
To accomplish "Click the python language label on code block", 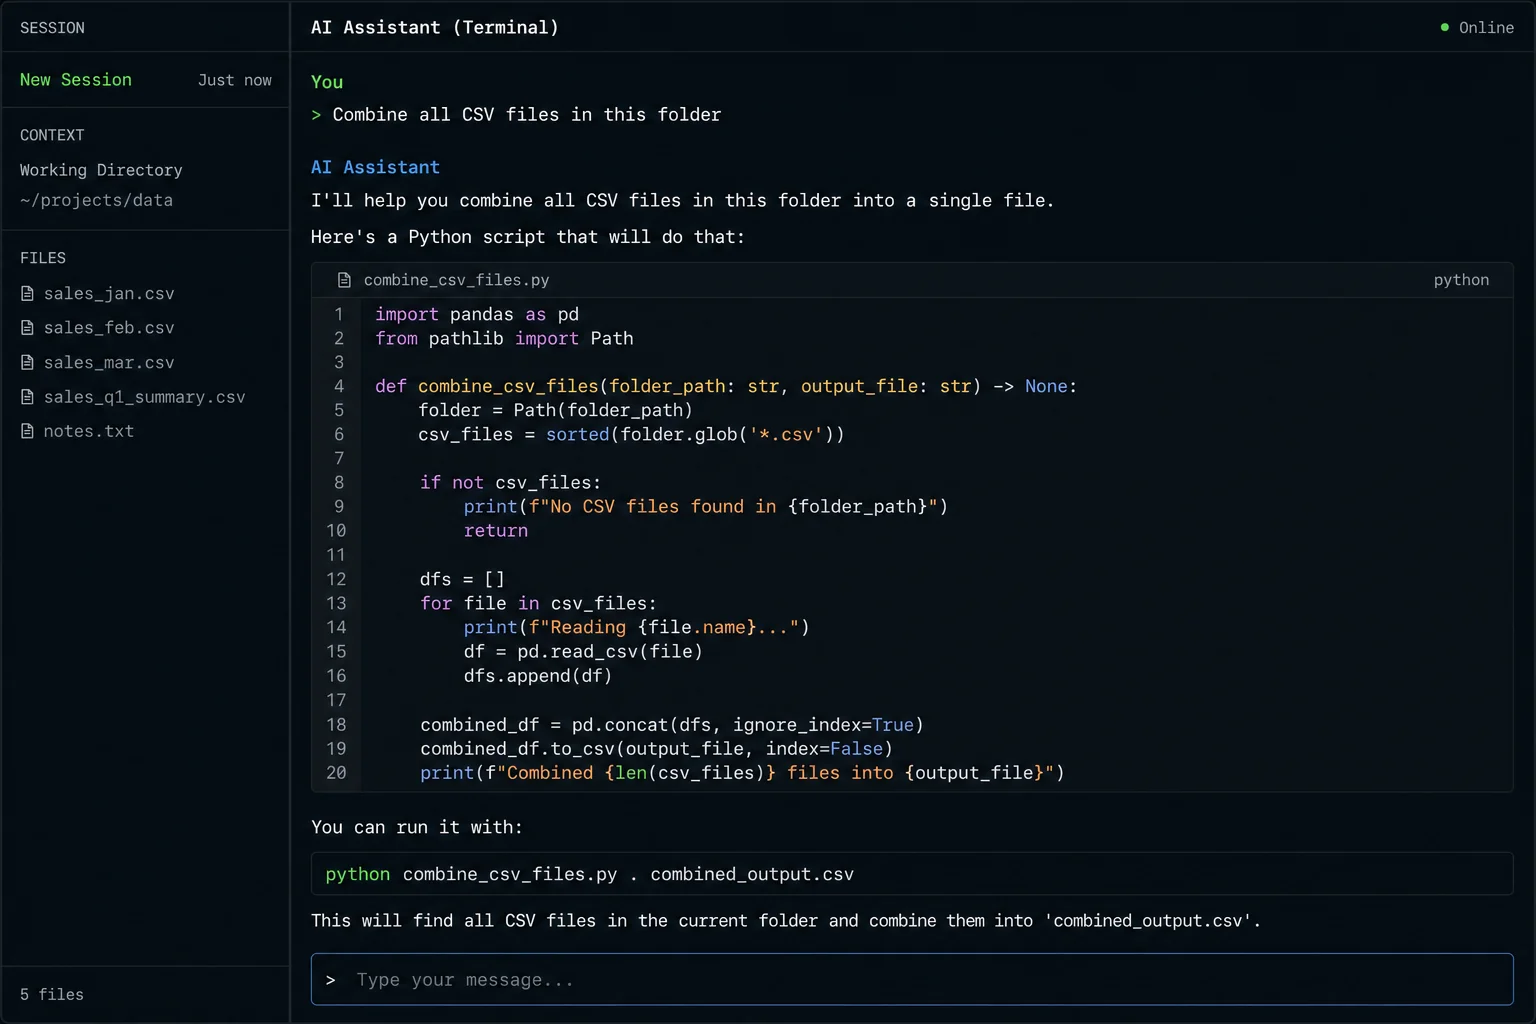I will pos(1461,280).
